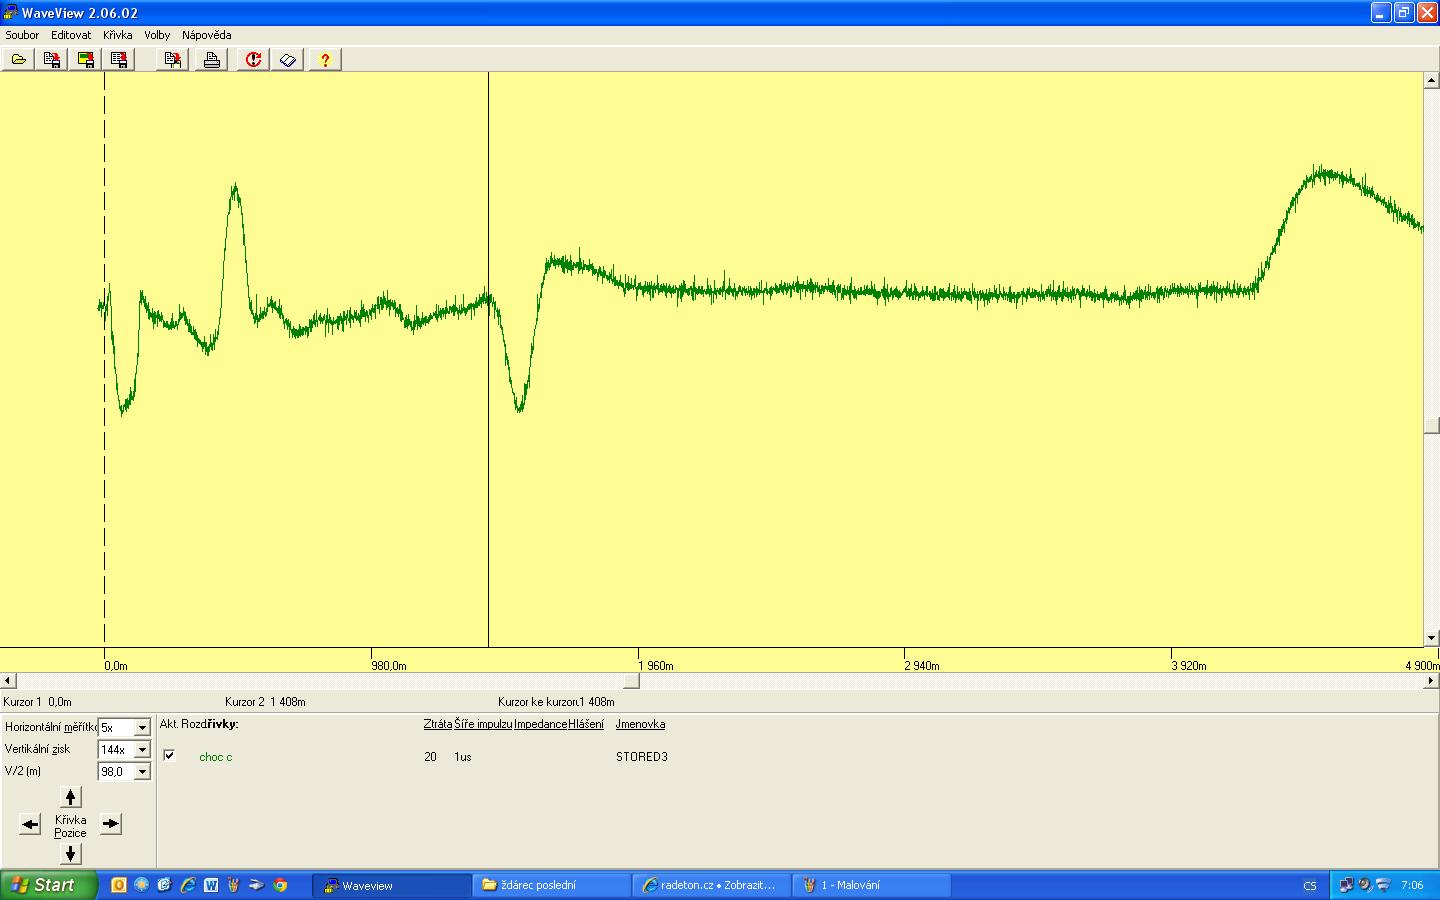Click the open file folder toolbar icon
This screenshot has width=1440, height=900.
tap(18, 60)
